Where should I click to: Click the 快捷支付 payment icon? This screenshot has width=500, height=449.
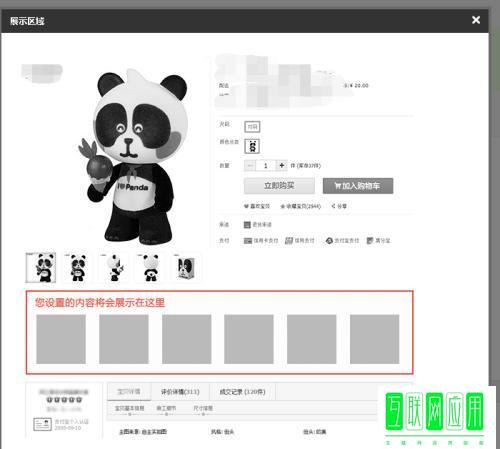[x=289, y=240]
